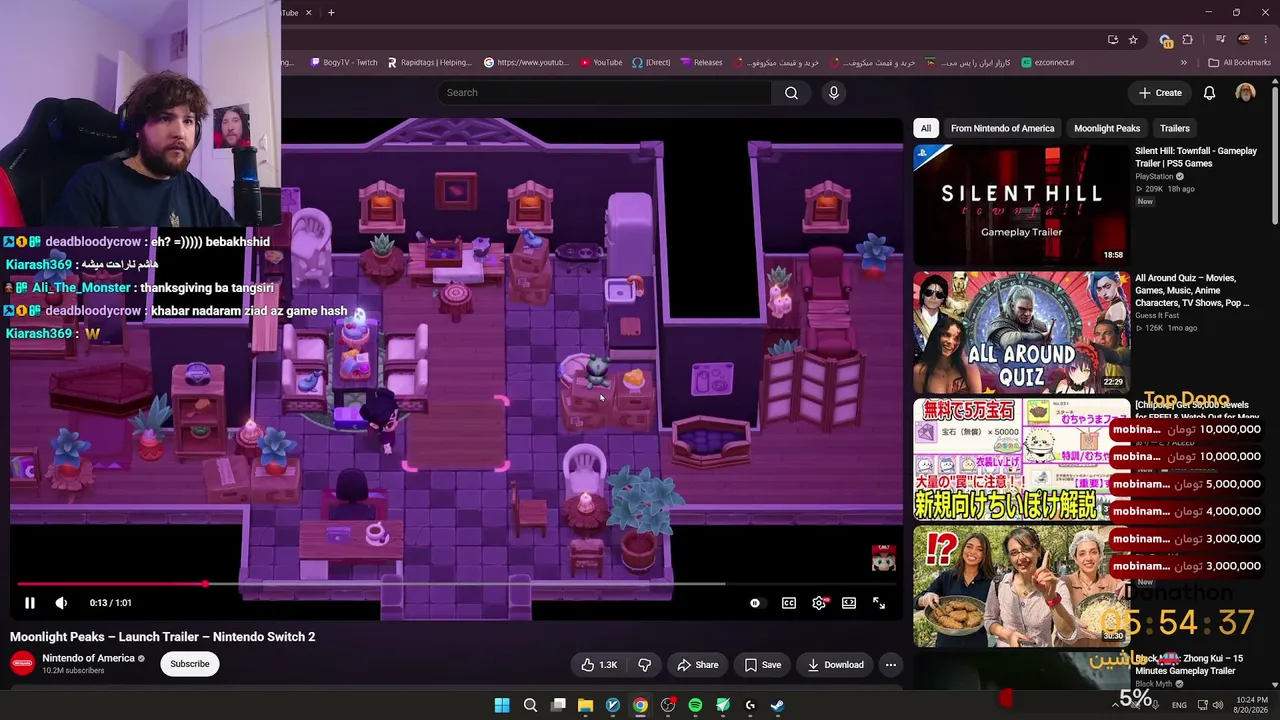
Task: Open the All Around Quiz video thumbnail
Action: pos(1021,331)
